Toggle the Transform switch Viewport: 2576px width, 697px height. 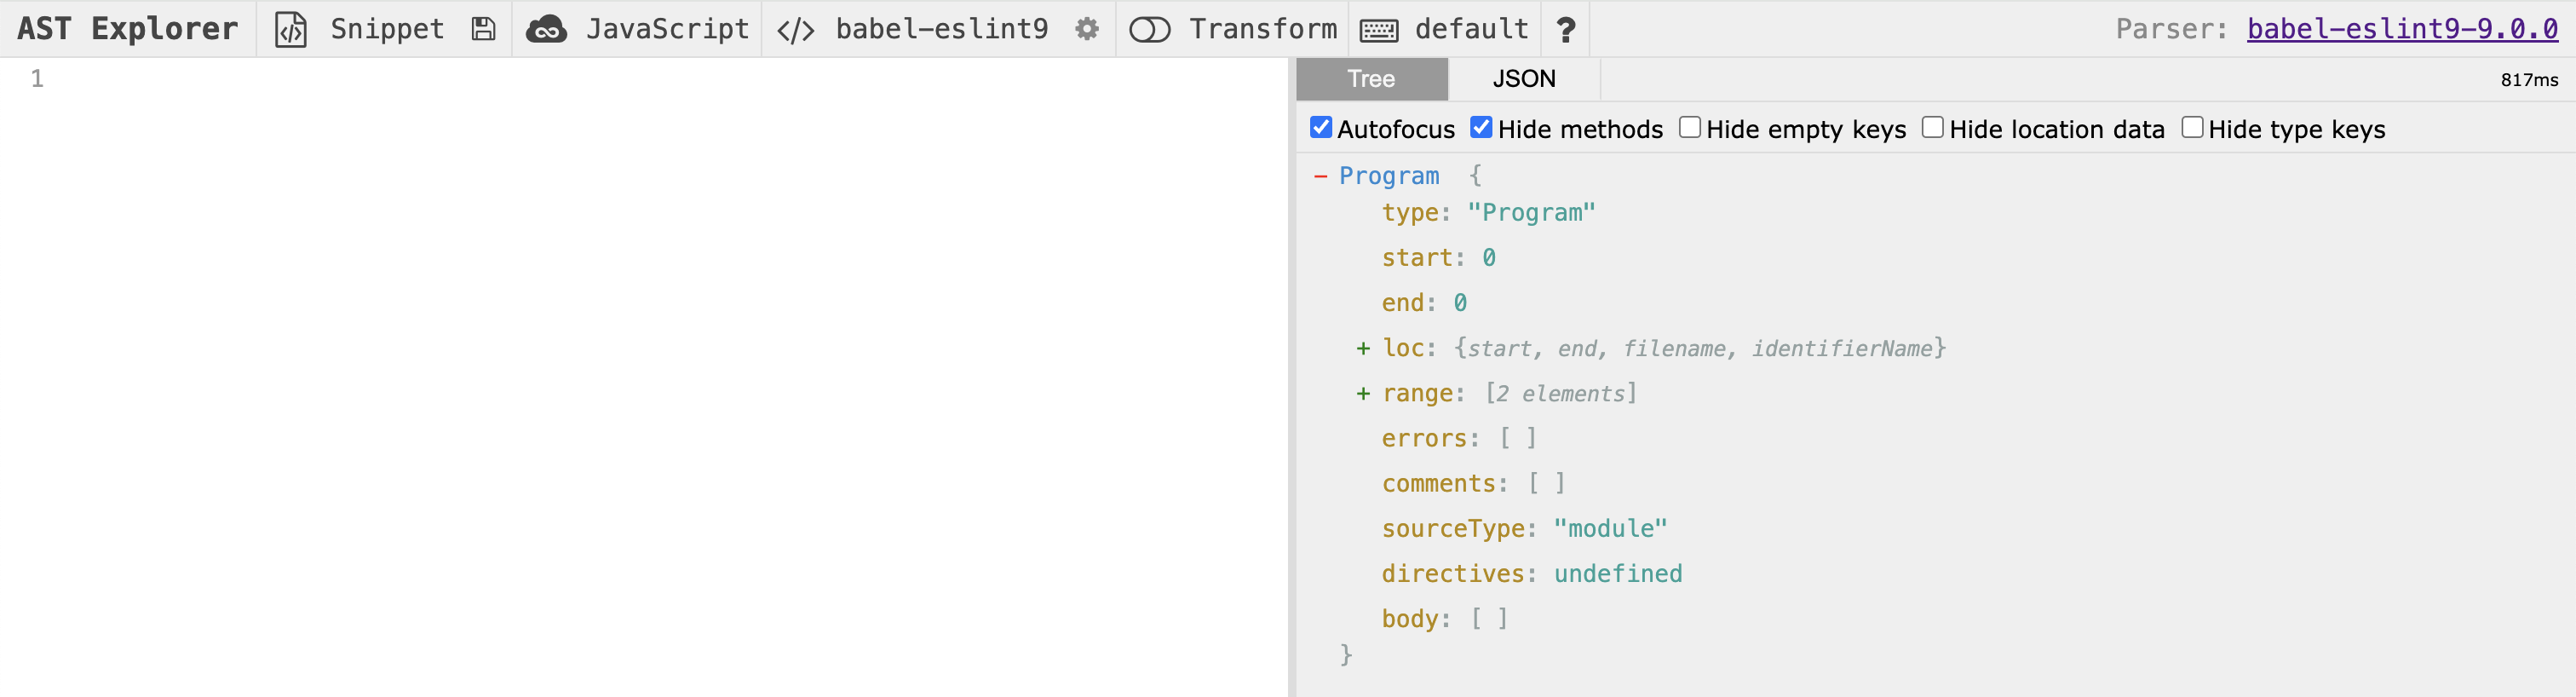[1149, 30]
